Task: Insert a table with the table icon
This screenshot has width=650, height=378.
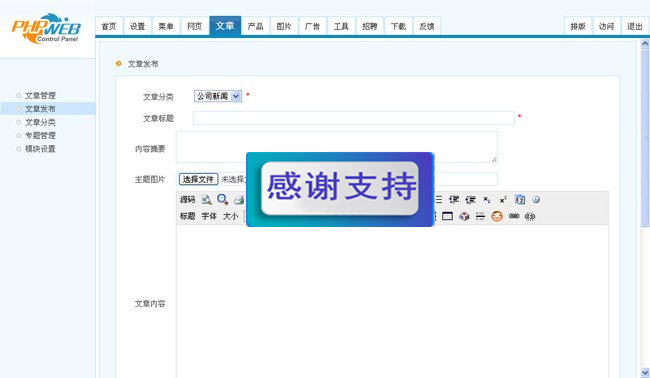Action: click(447, 216)
